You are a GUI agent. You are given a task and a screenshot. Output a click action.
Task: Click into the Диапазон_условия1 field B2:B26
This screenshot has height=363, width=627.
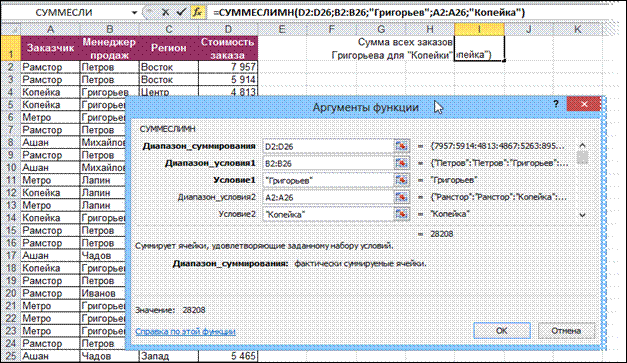pos(328,163)
